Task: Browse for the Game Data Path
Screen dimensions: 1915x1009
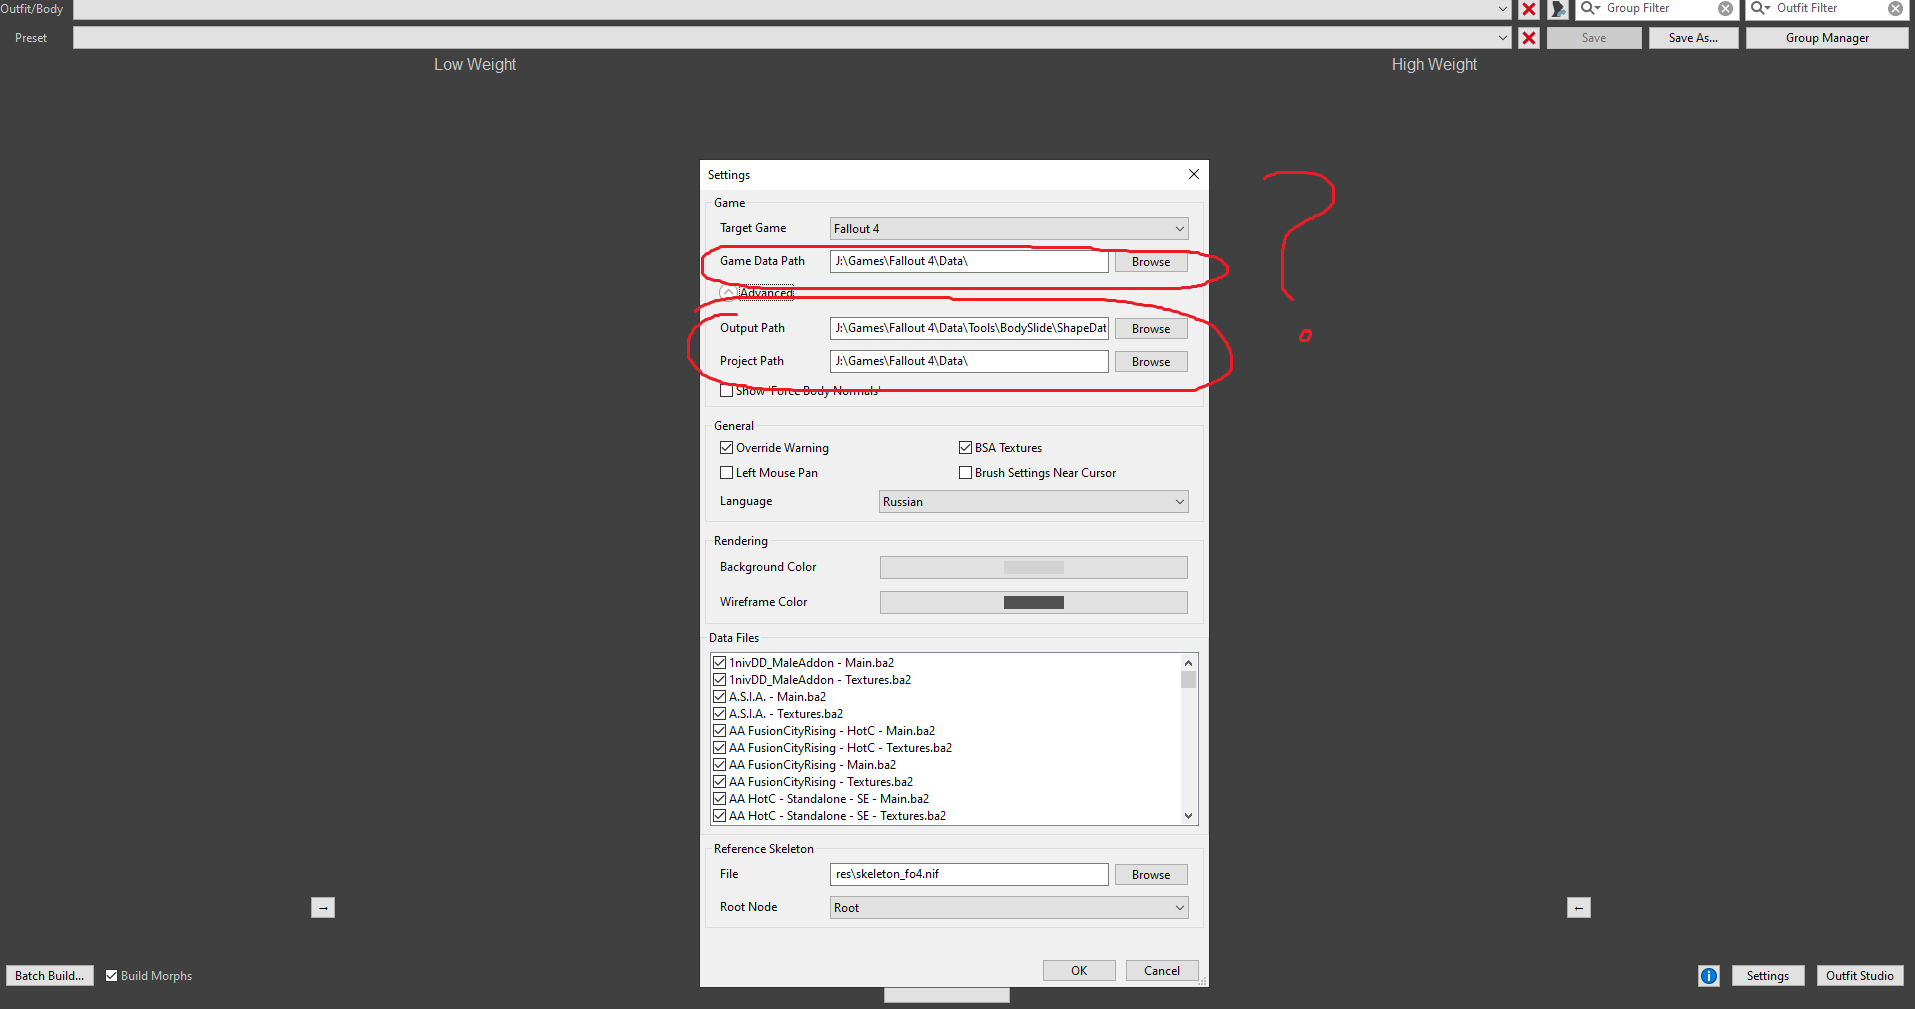Action: tap(1150, 262)
